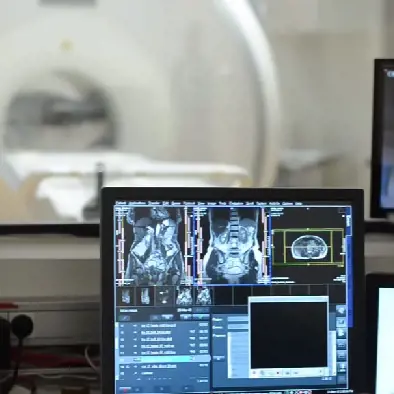Open the third dark thumbnail with bright spots
Viewport: 394px width, 394px height.
tap(164, 296)
